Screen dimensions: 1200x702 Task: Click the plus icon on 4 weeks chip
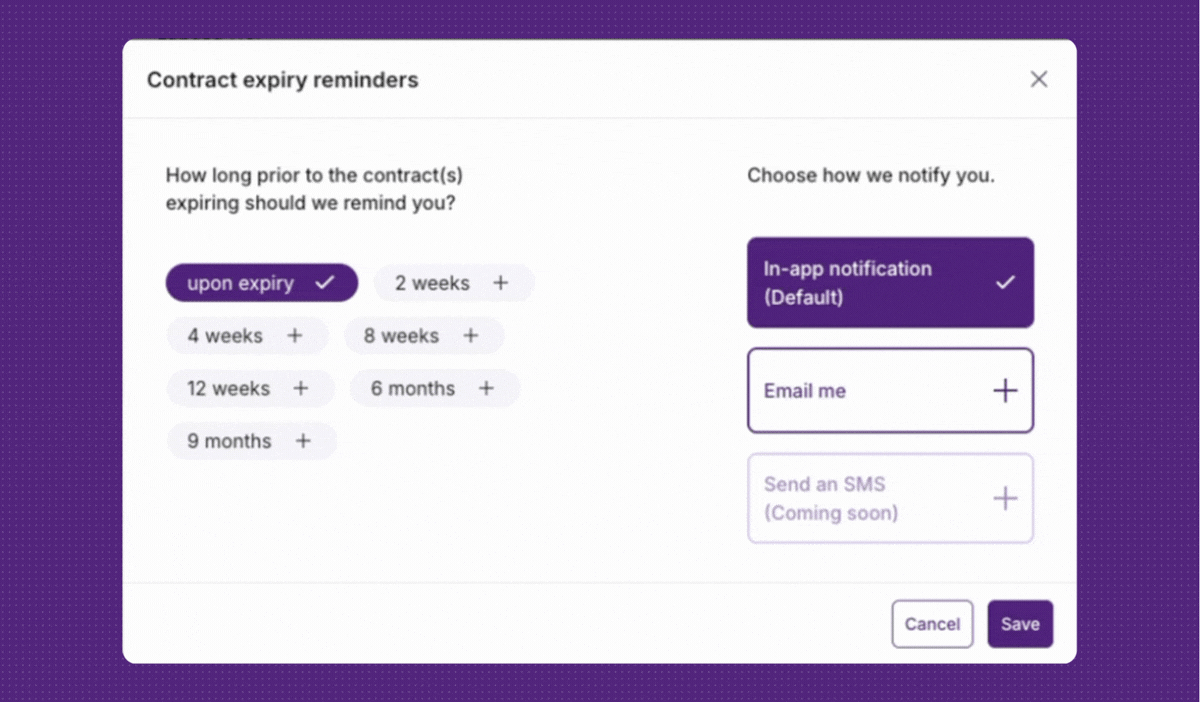point(295,336)
